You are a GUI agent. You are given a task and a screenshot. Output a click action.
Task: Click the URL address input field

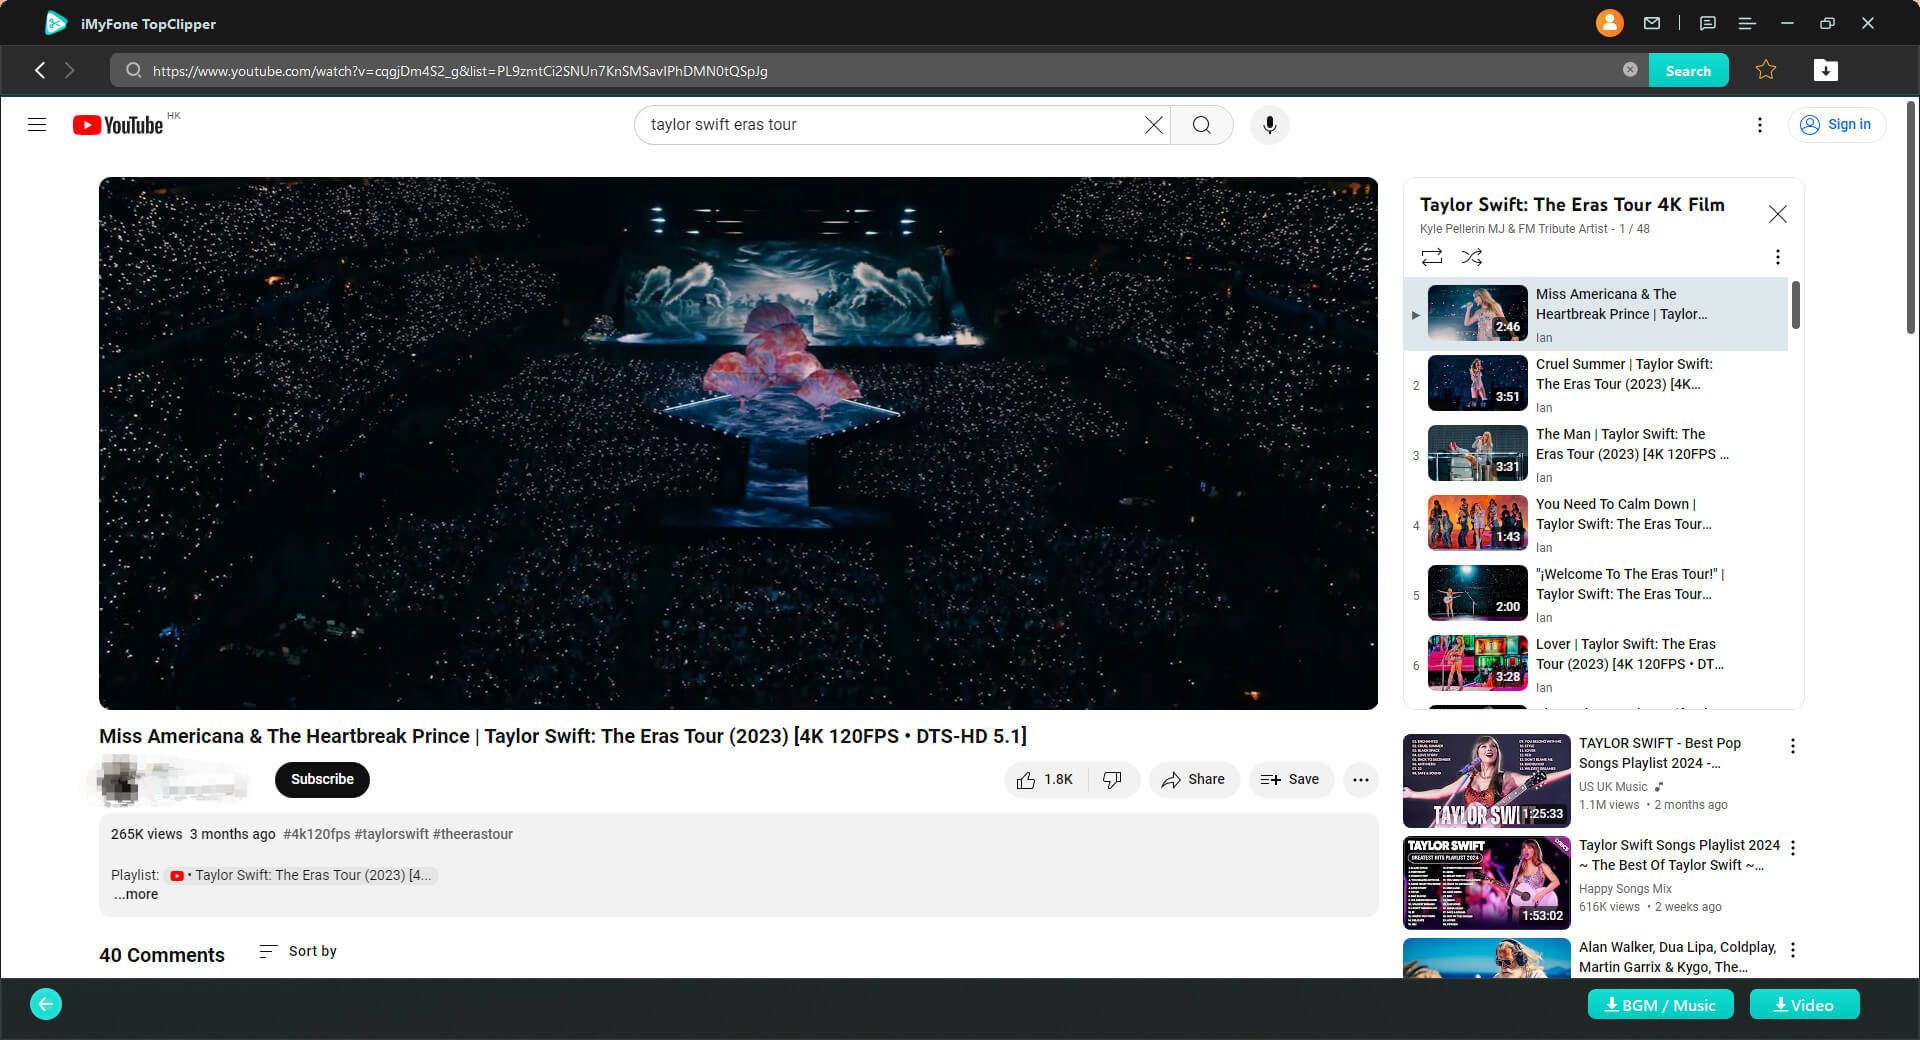point(880,70)
